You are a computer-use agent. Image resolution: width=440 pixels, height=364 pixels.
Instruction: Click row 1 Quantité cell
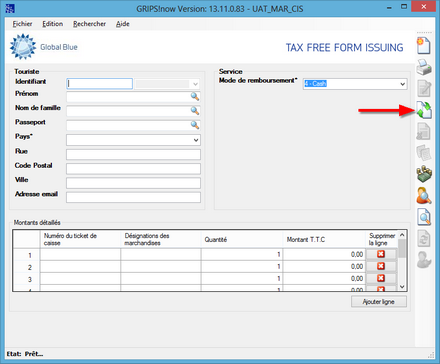242,254
